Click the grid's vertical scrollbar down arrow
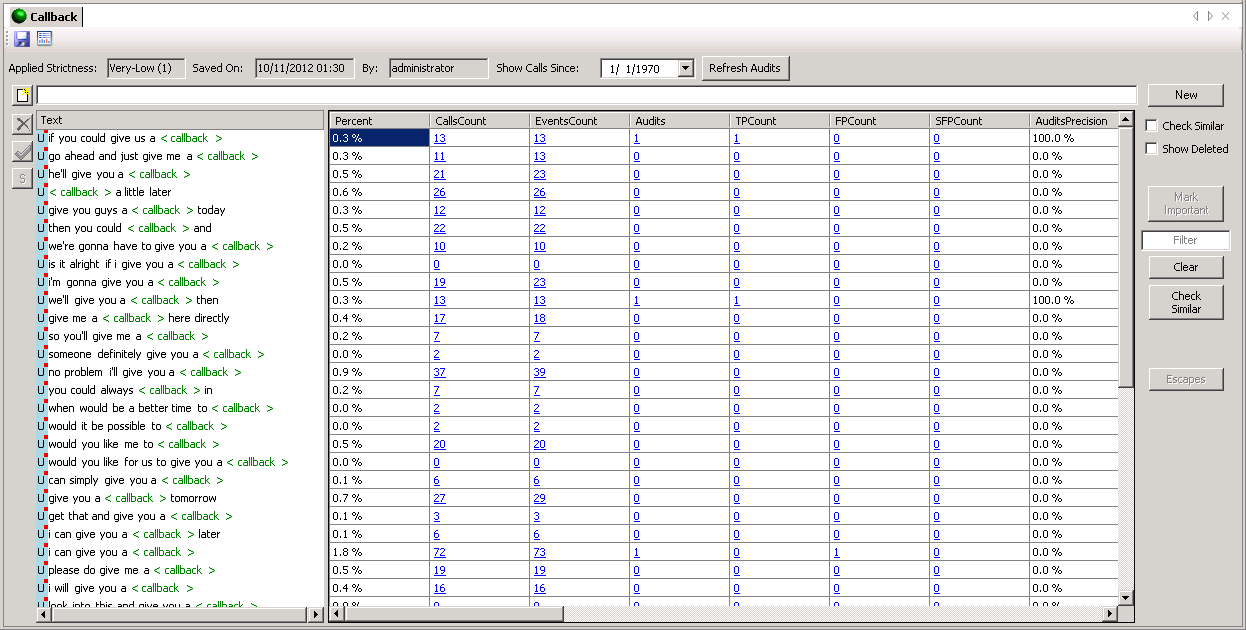The width and height of the screenshot is (1246, 630). 1126,597
